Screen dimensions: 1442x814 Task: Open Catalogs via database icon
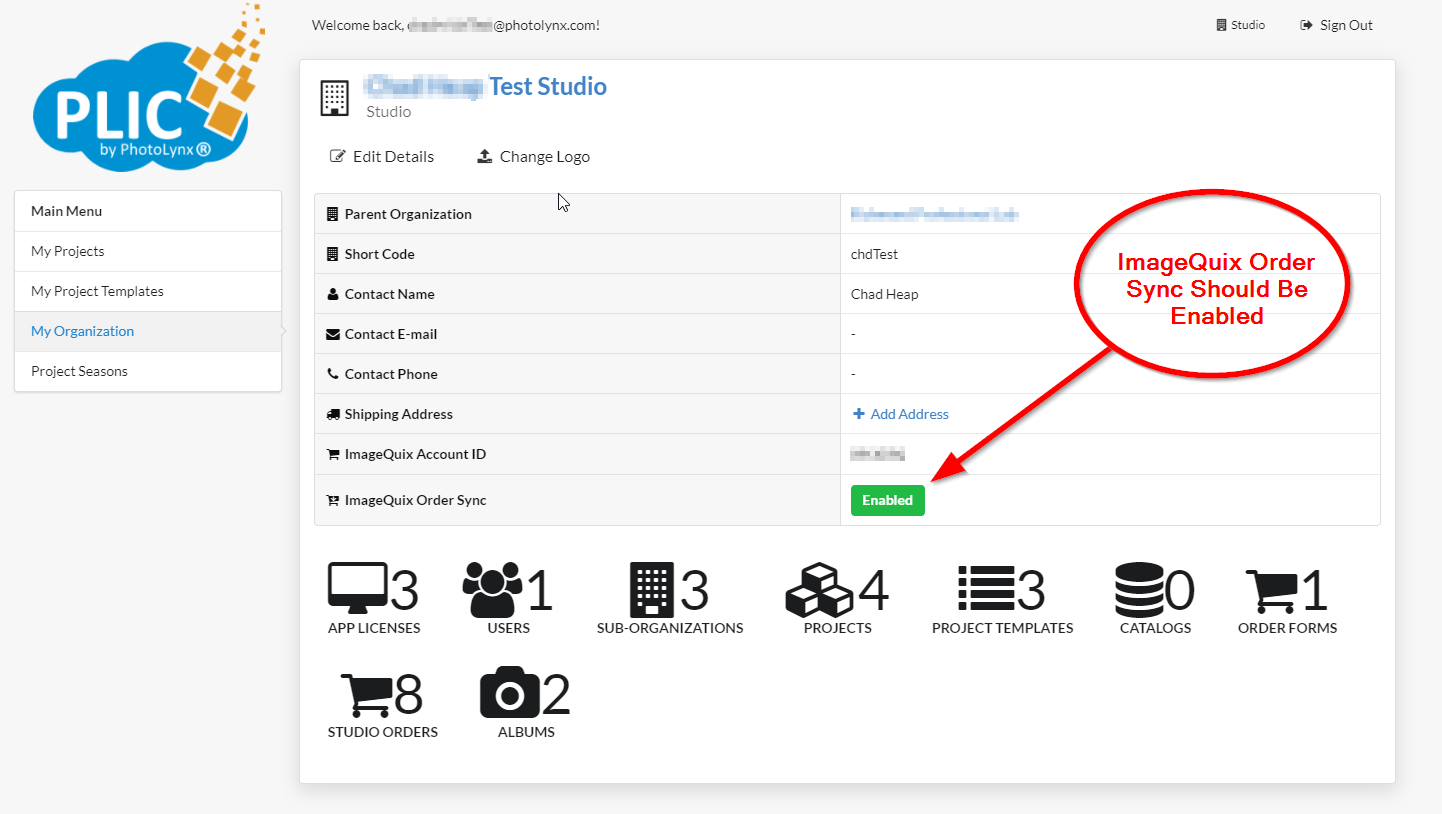point(1140,589)
